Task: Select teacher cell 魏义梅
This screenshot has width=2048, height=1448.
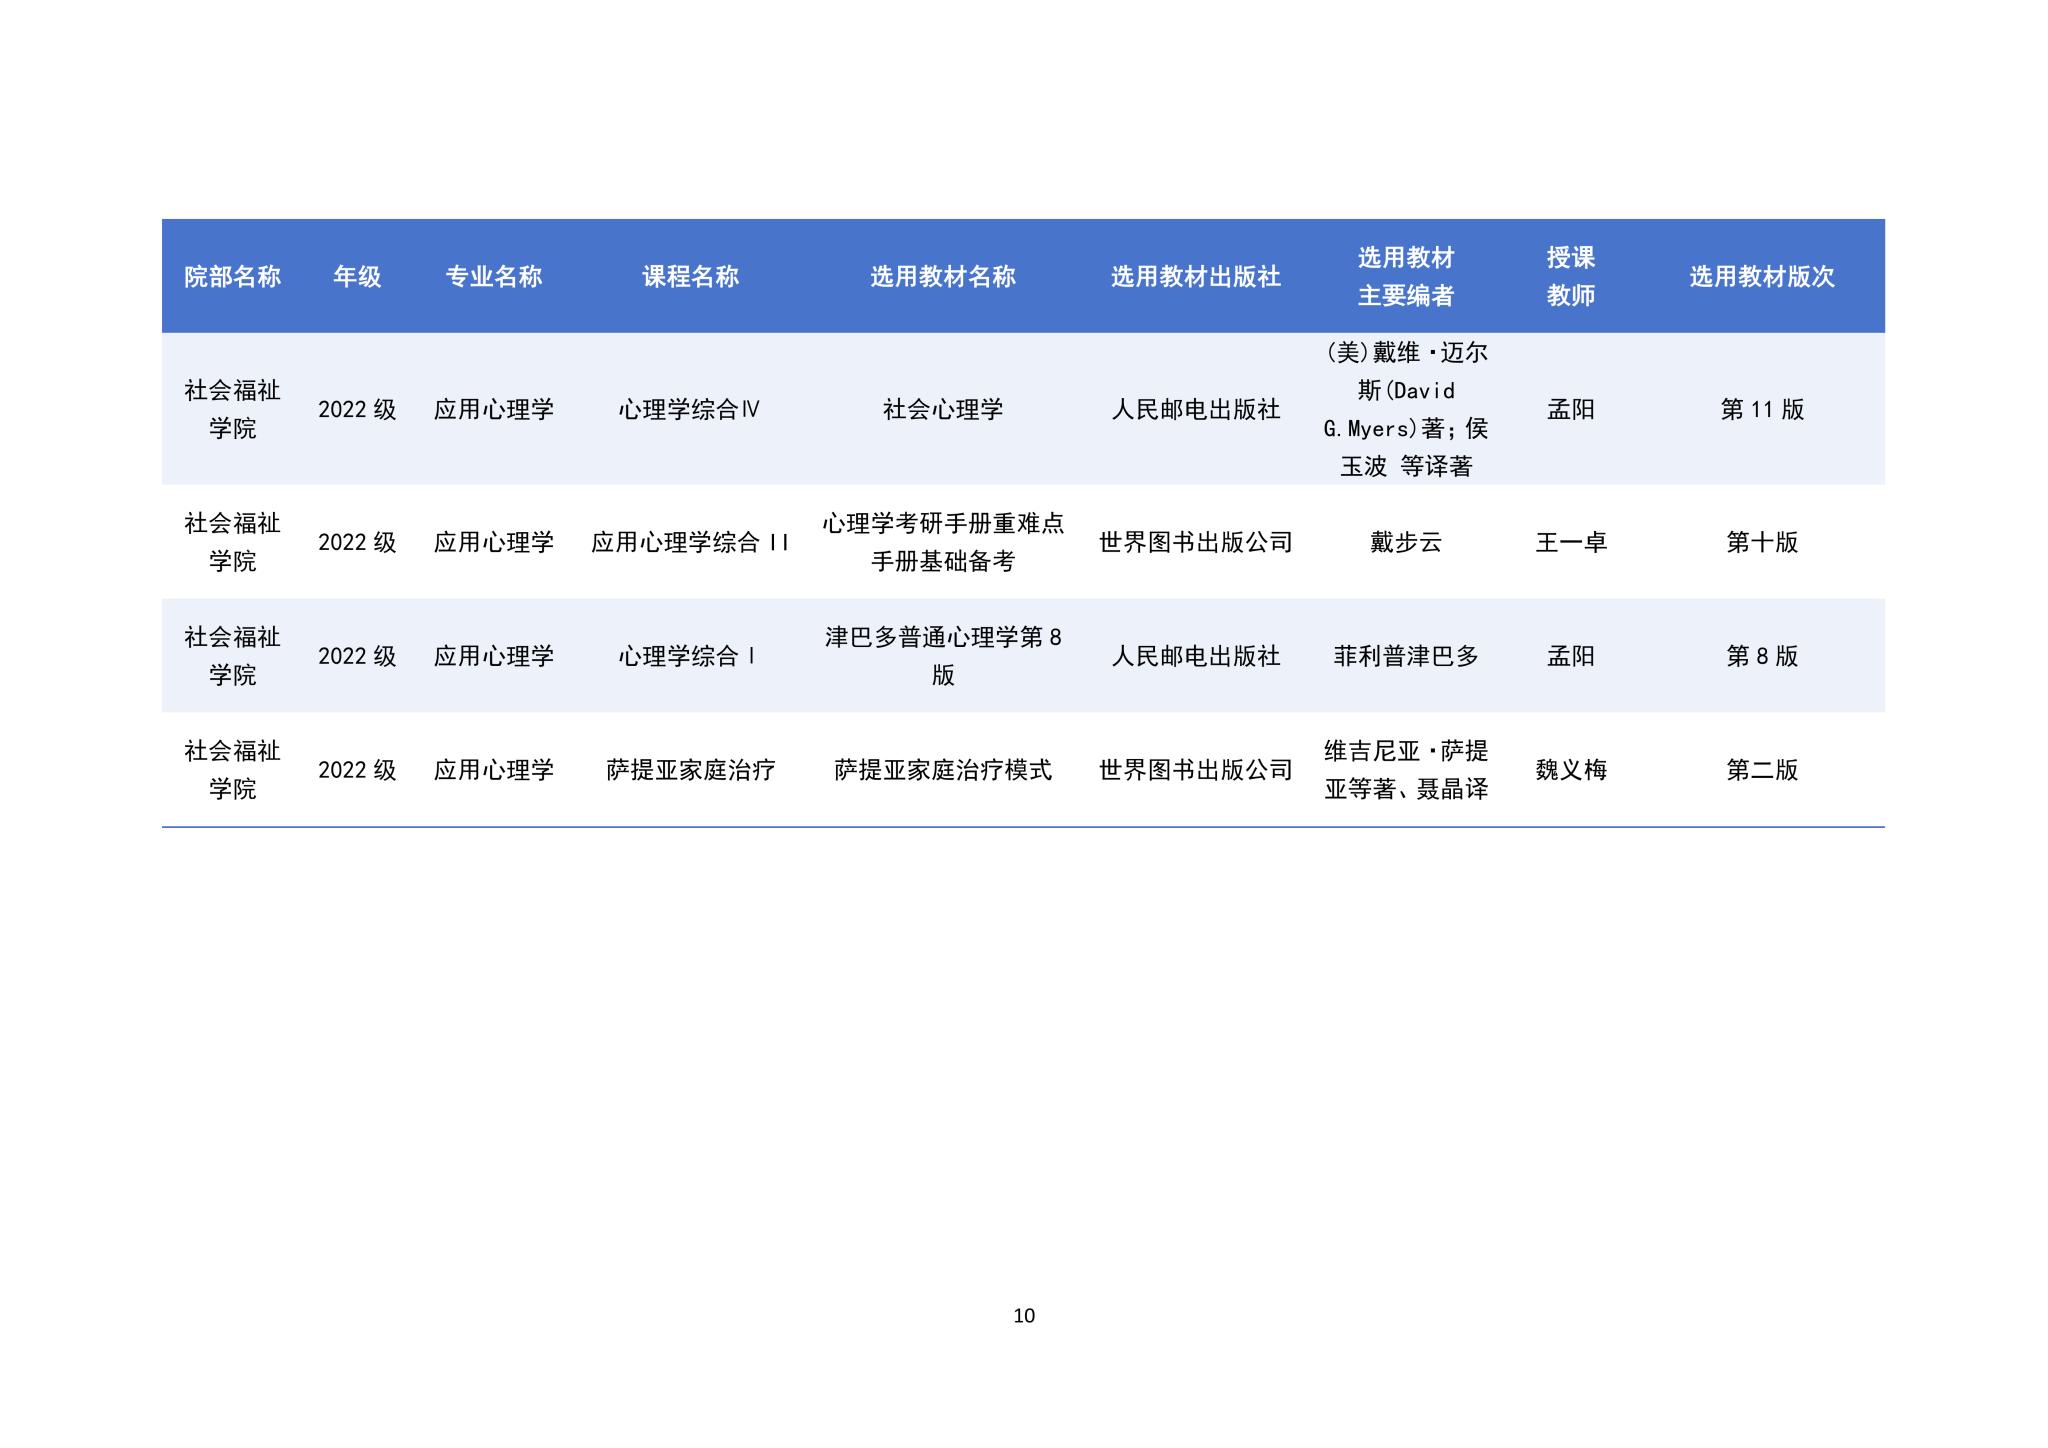Action: point(1570,770)
